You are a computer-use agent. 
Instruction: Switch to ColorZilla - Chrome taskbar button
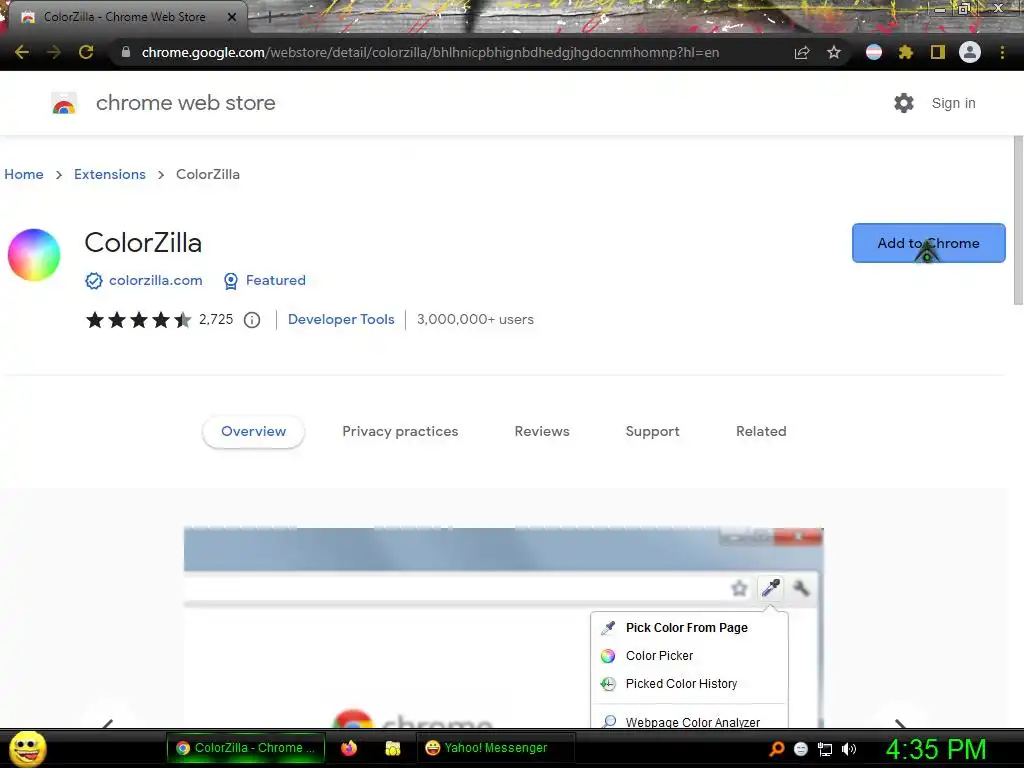coord(246,748)
